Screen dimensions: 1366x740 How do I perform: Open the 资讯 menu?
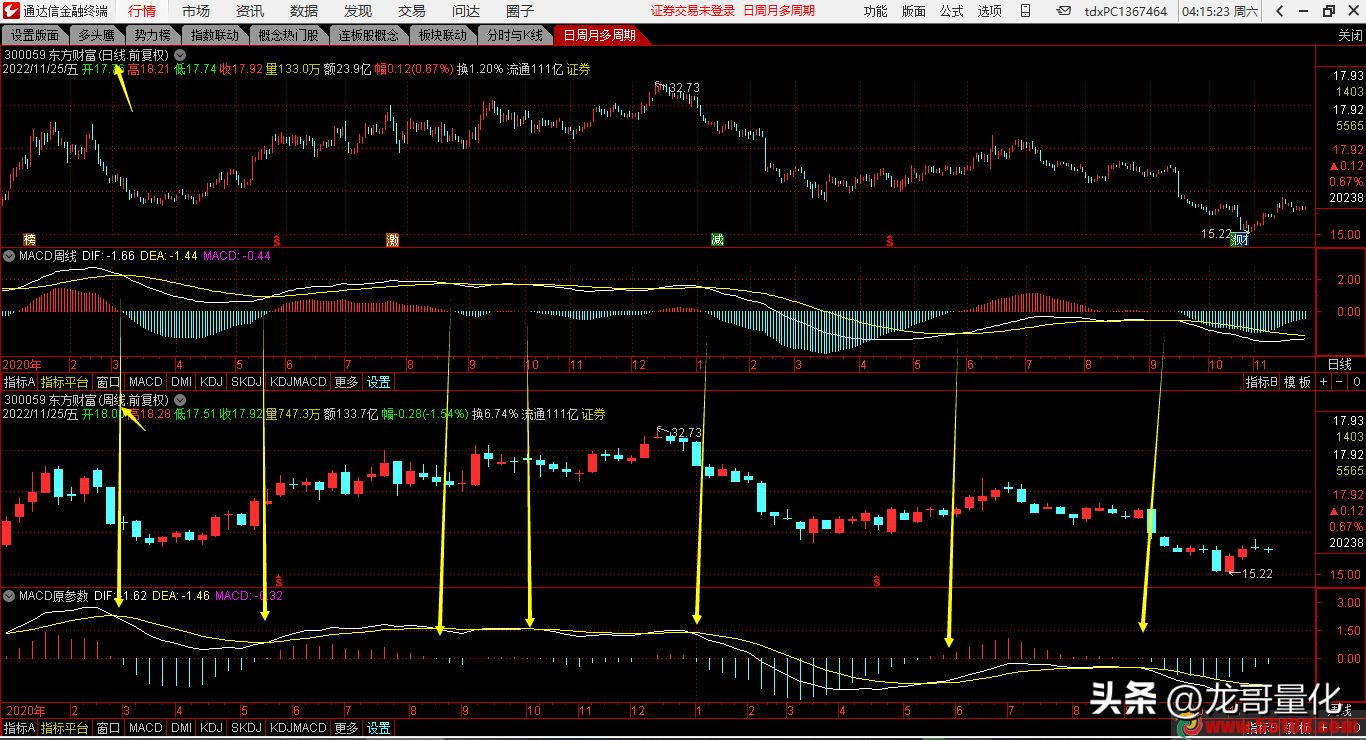click(x=250, y=11)
